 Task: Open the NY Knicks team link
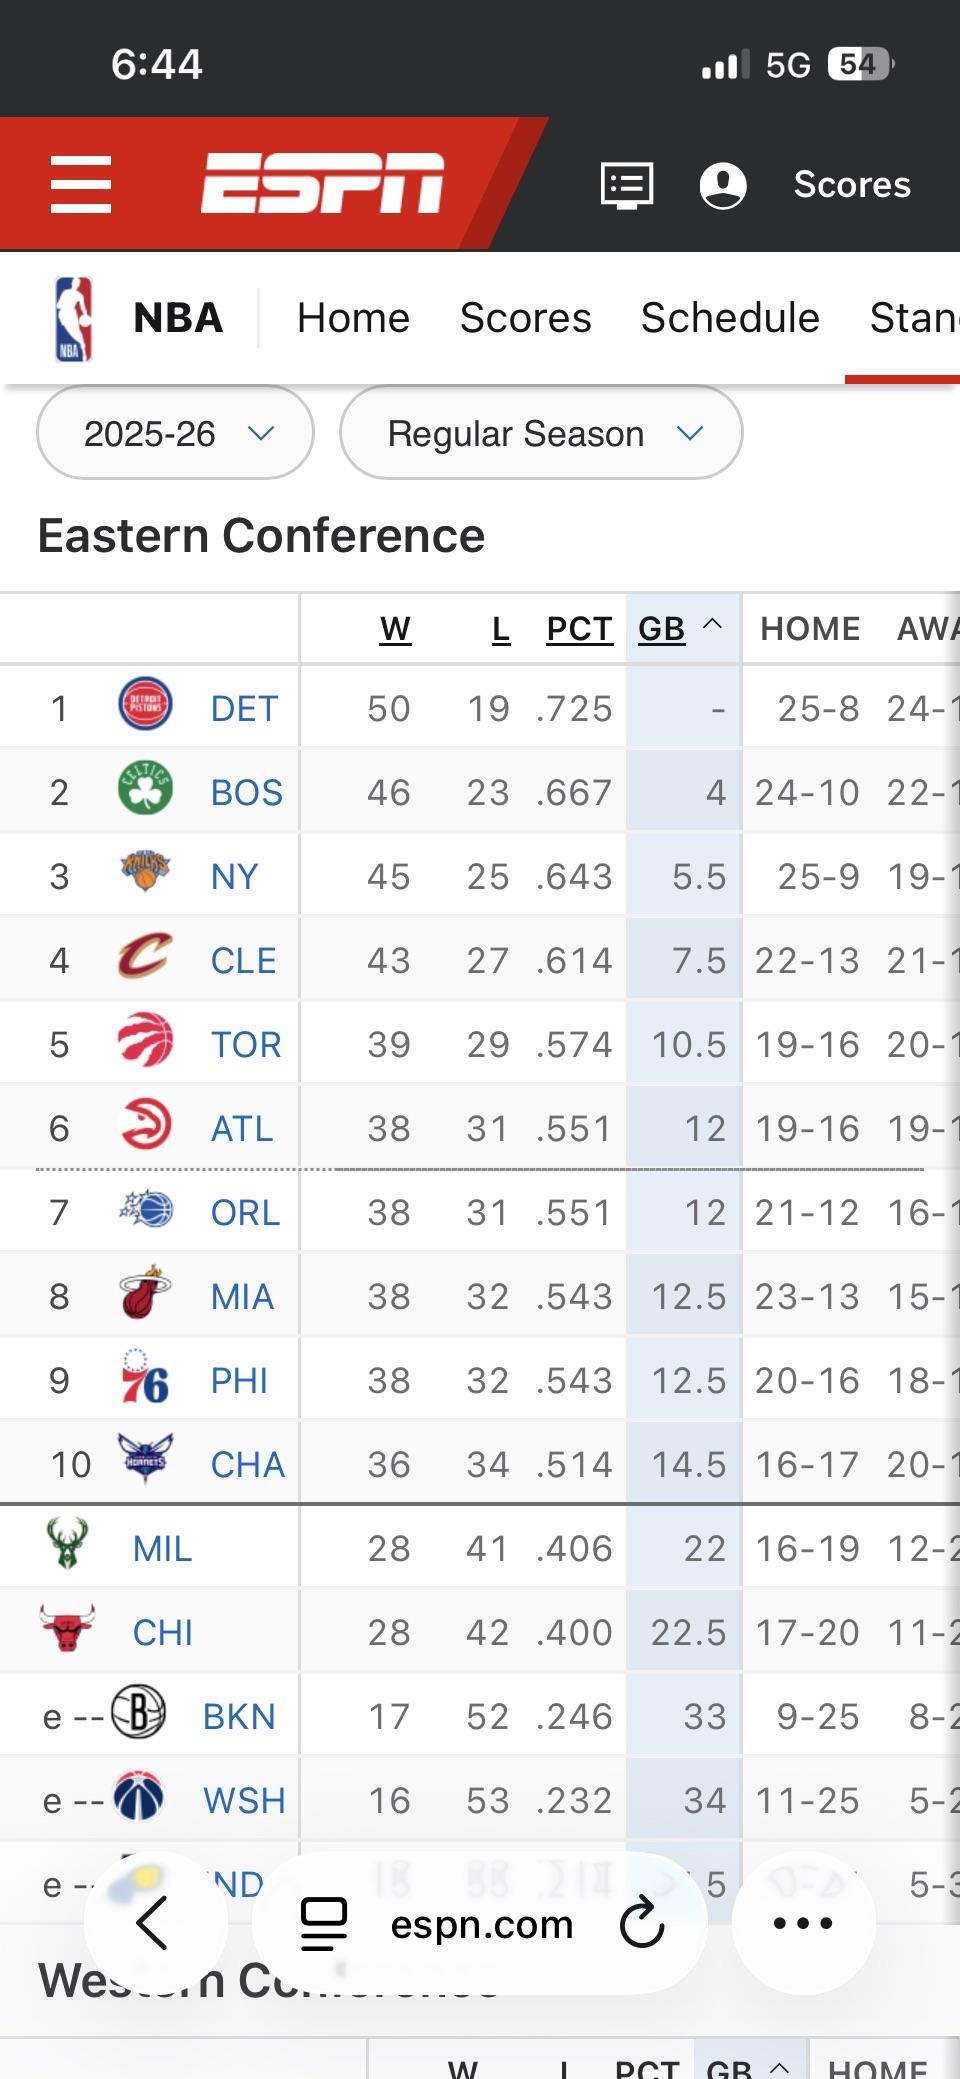pos(234,877)
